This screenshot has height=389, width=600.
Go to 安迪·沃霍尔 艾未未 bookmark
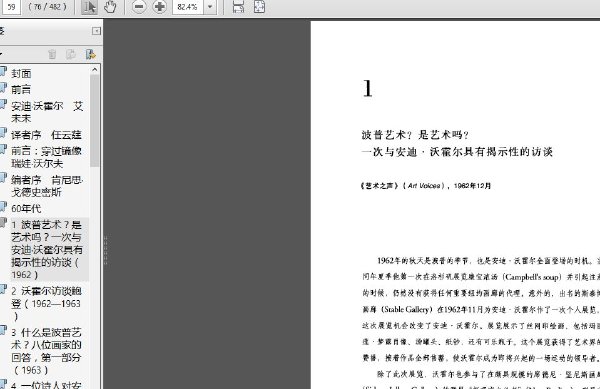(47, 112)
